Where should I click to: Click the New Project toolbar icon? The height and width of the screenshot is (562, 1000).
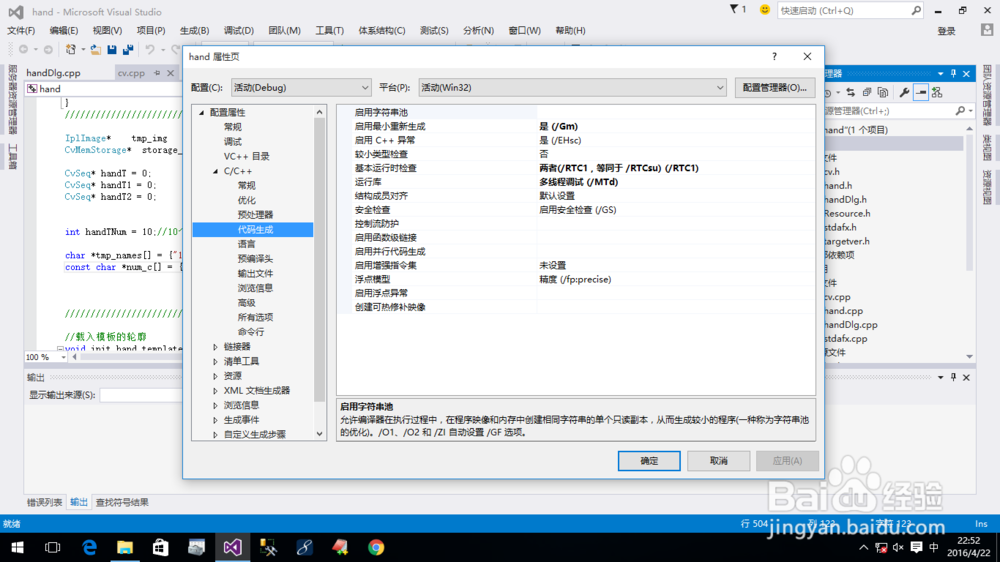pos(71,49)
